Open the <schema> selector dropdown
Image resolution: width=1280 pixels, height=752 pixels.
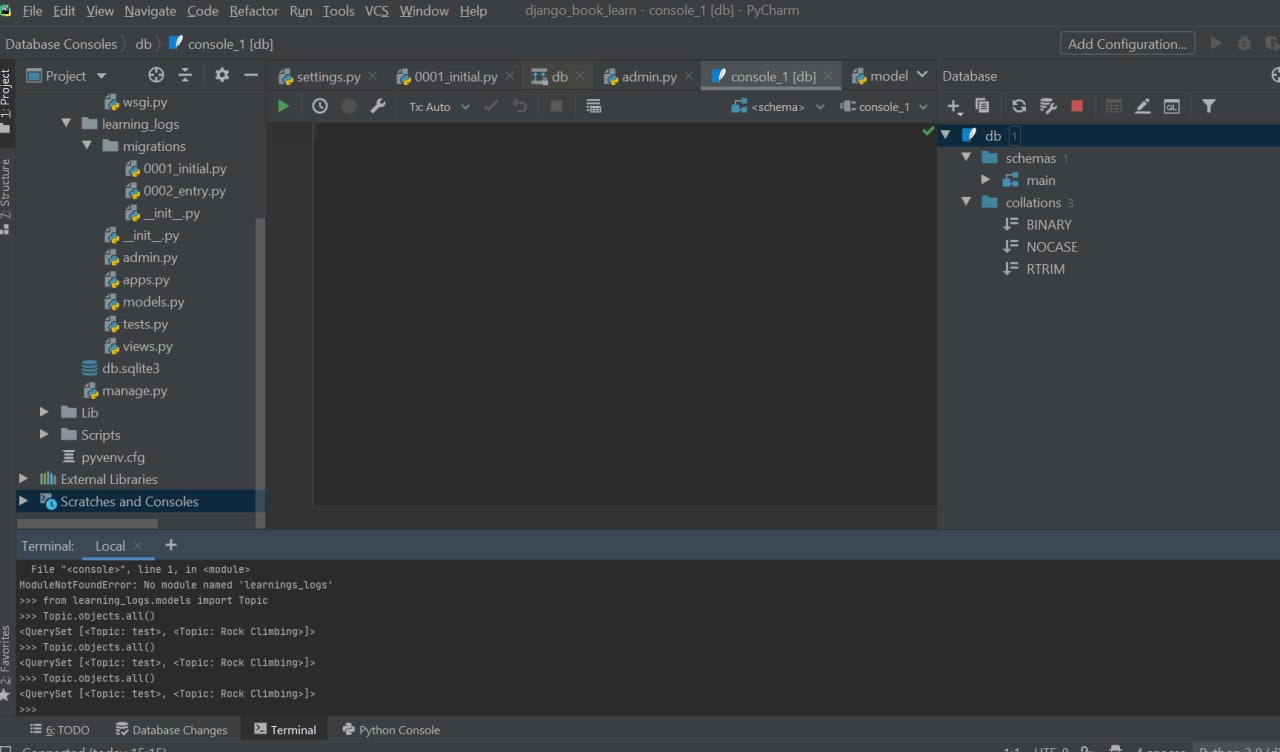[779, 106]
